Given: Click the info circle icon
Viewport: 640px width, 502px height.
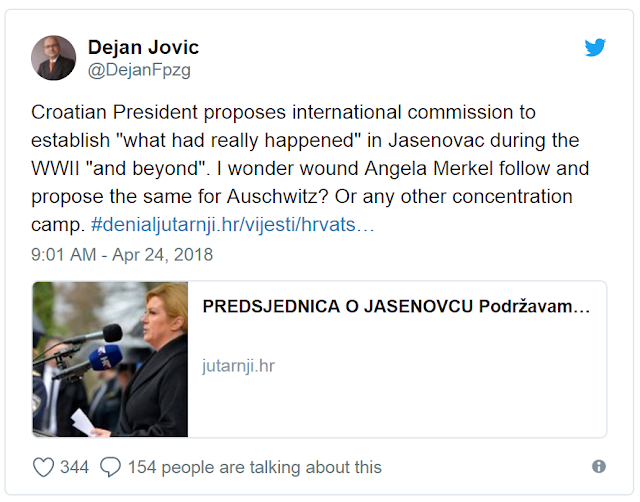Looking at the screenshot, I should tap(599, 466).
